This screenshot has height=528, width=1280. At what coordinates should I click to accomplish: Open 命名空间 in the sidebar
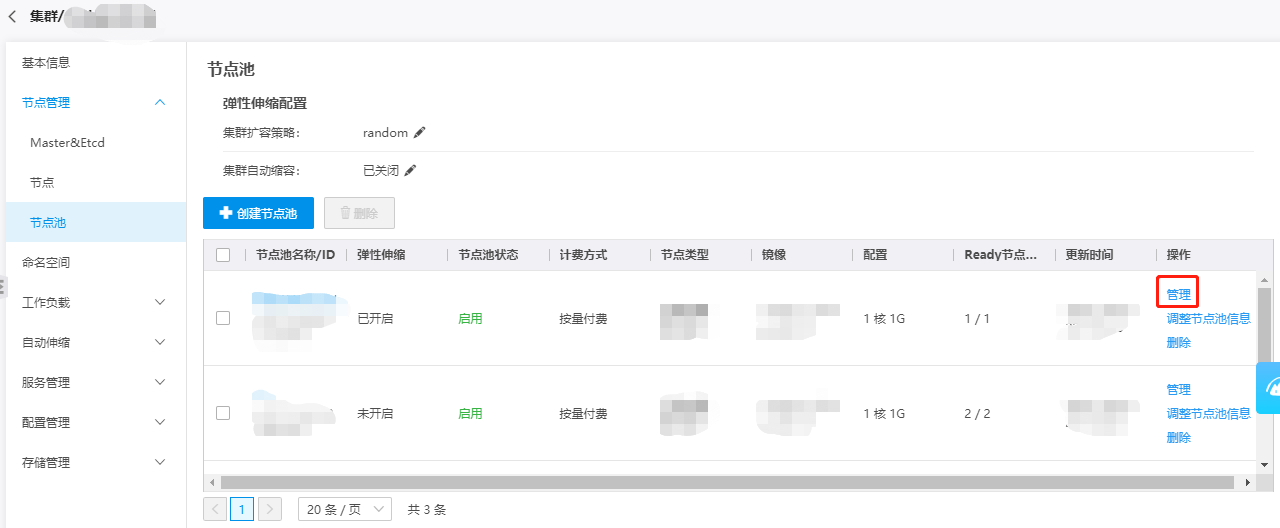[x=46, y=262]
